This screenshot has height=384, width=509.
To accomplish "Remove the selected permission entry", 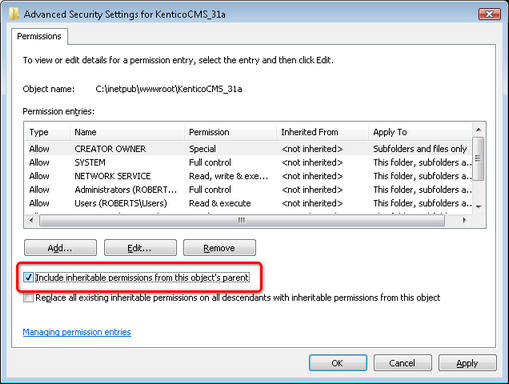I will pos(219,248).
